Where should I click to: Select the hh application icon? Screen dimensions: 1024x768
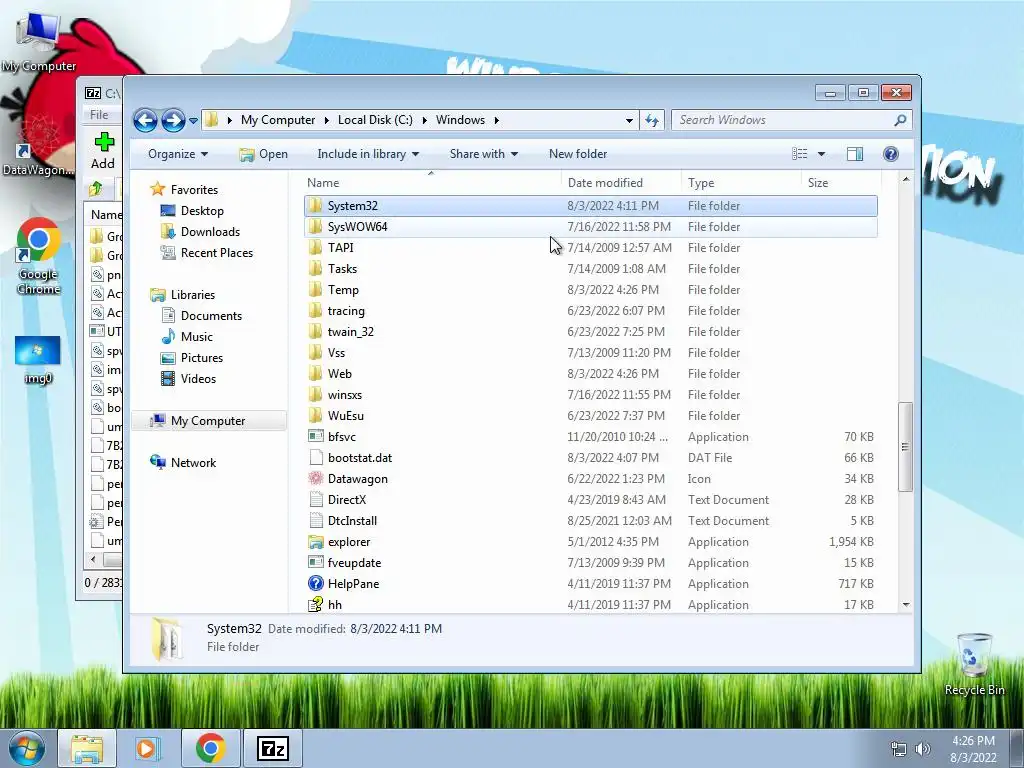(x=315, y=605)
